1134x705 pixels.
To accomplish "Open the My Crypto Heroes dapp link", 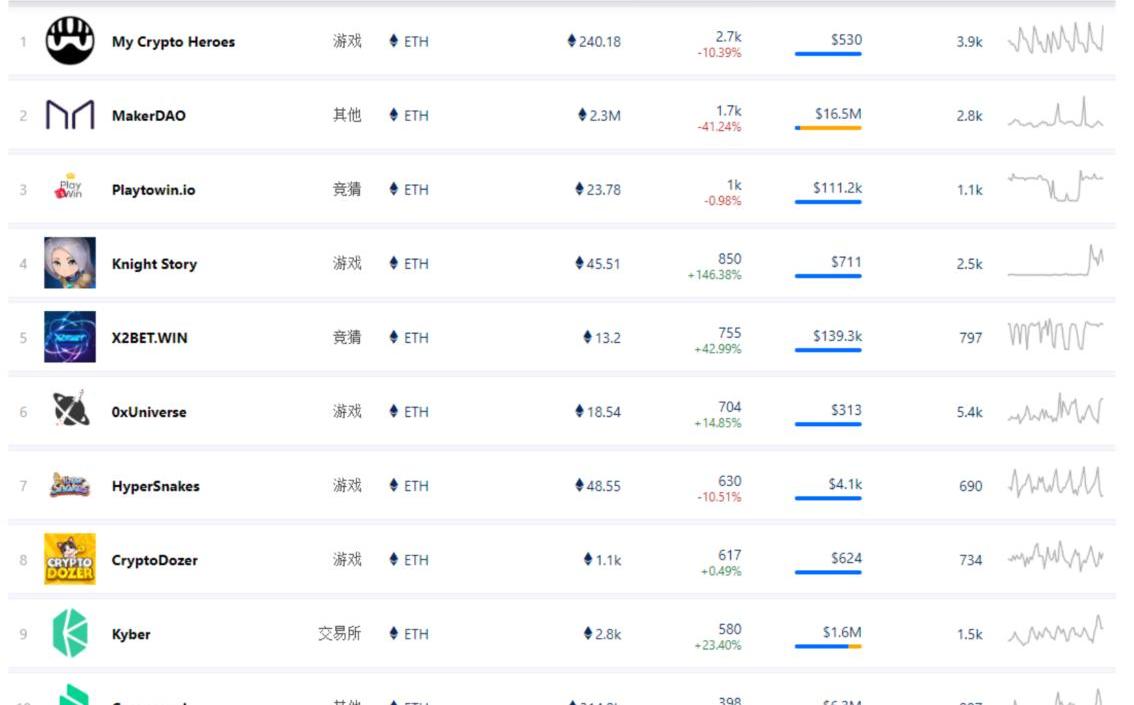I will pos(173,42).
